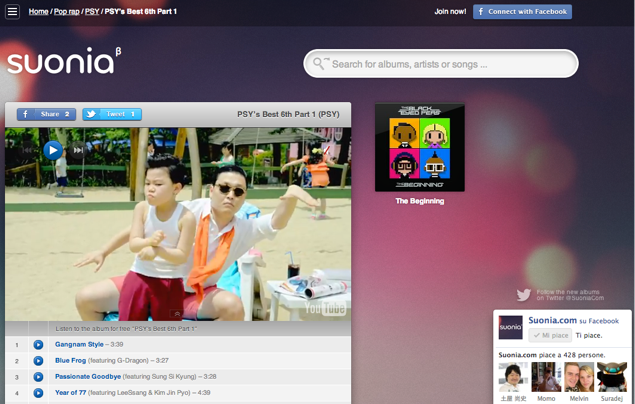
Task: Click the Suonia logo
Action: click(64, 61)
